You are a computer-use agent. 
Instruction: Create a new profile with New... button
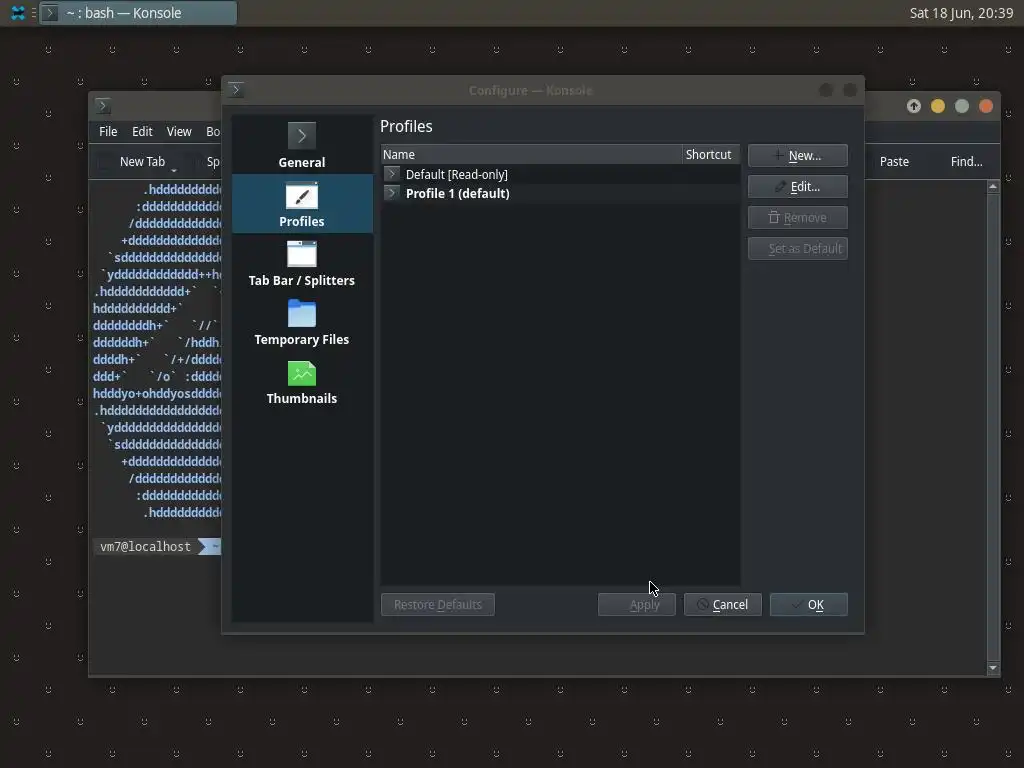[797, 155]
